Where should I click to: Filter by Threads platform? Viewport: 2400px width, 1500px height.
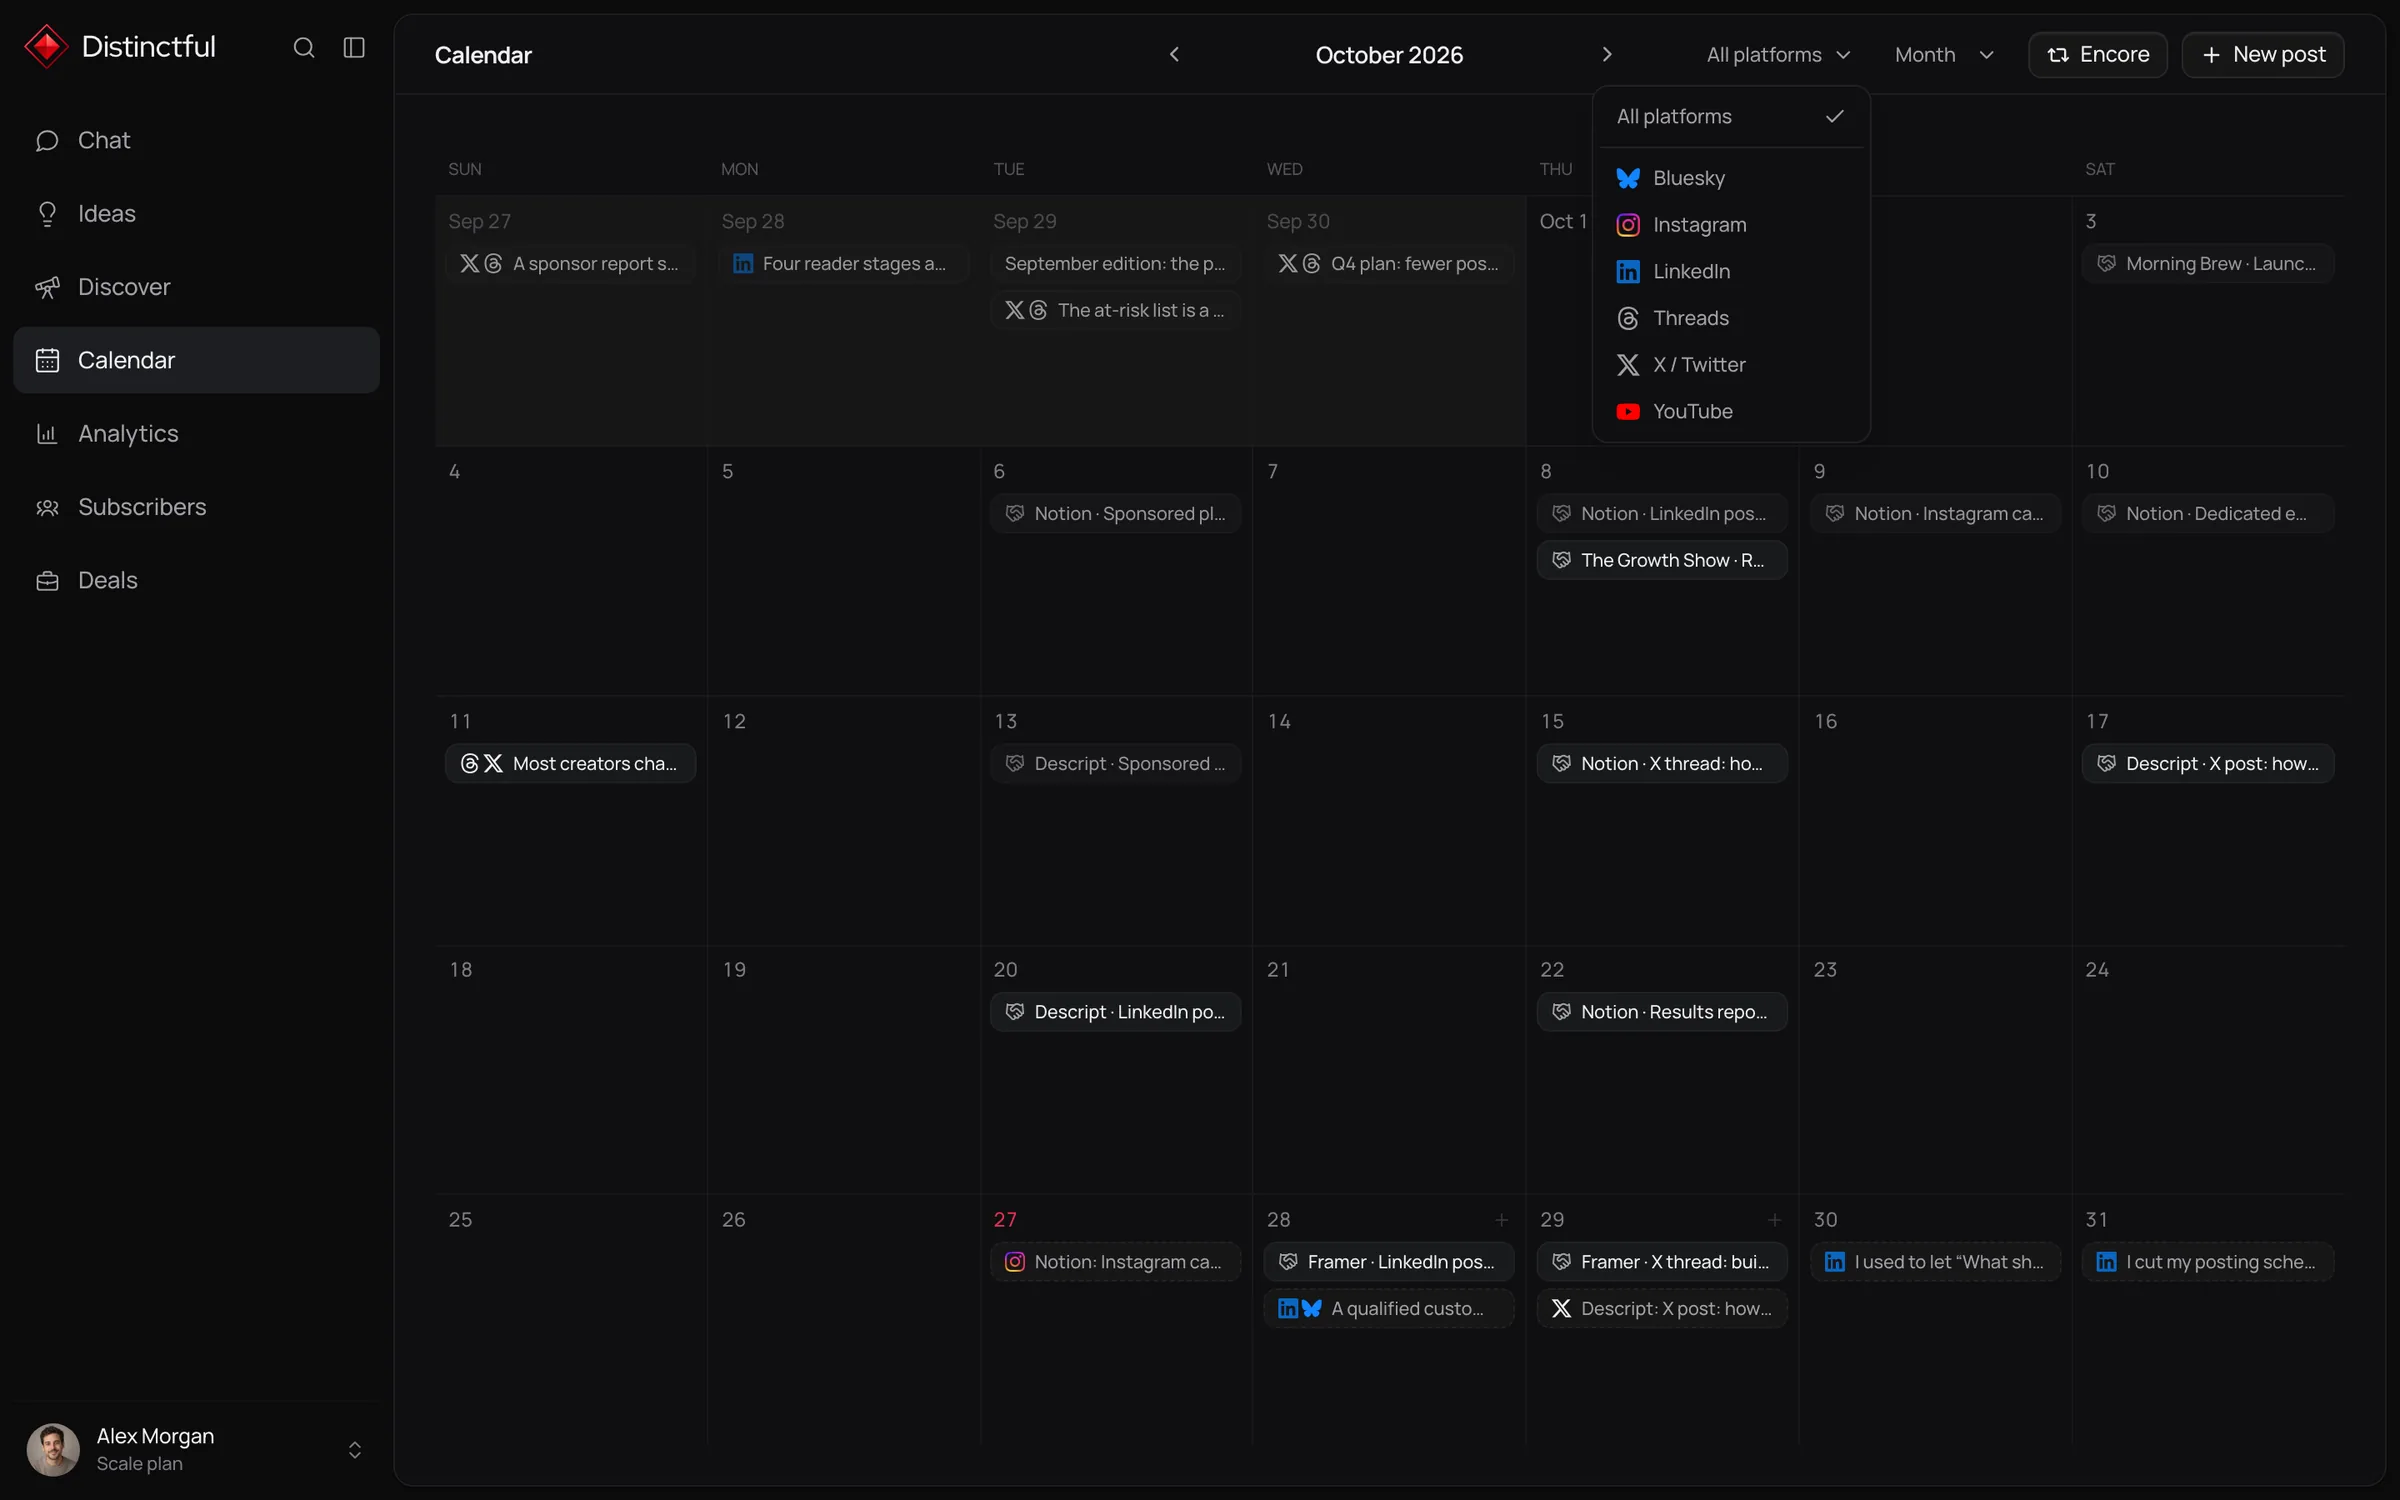(x=1731, y=318)
